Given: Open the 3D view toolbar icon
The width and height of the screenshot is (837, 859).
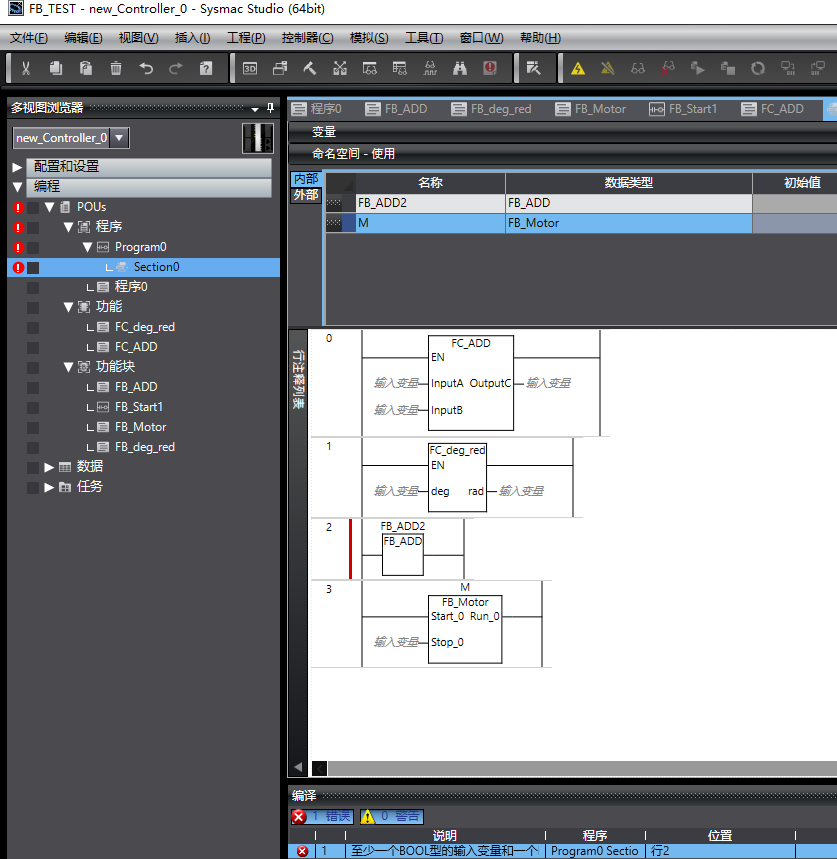Looking at the screenshot, I should tap(250, 68).
